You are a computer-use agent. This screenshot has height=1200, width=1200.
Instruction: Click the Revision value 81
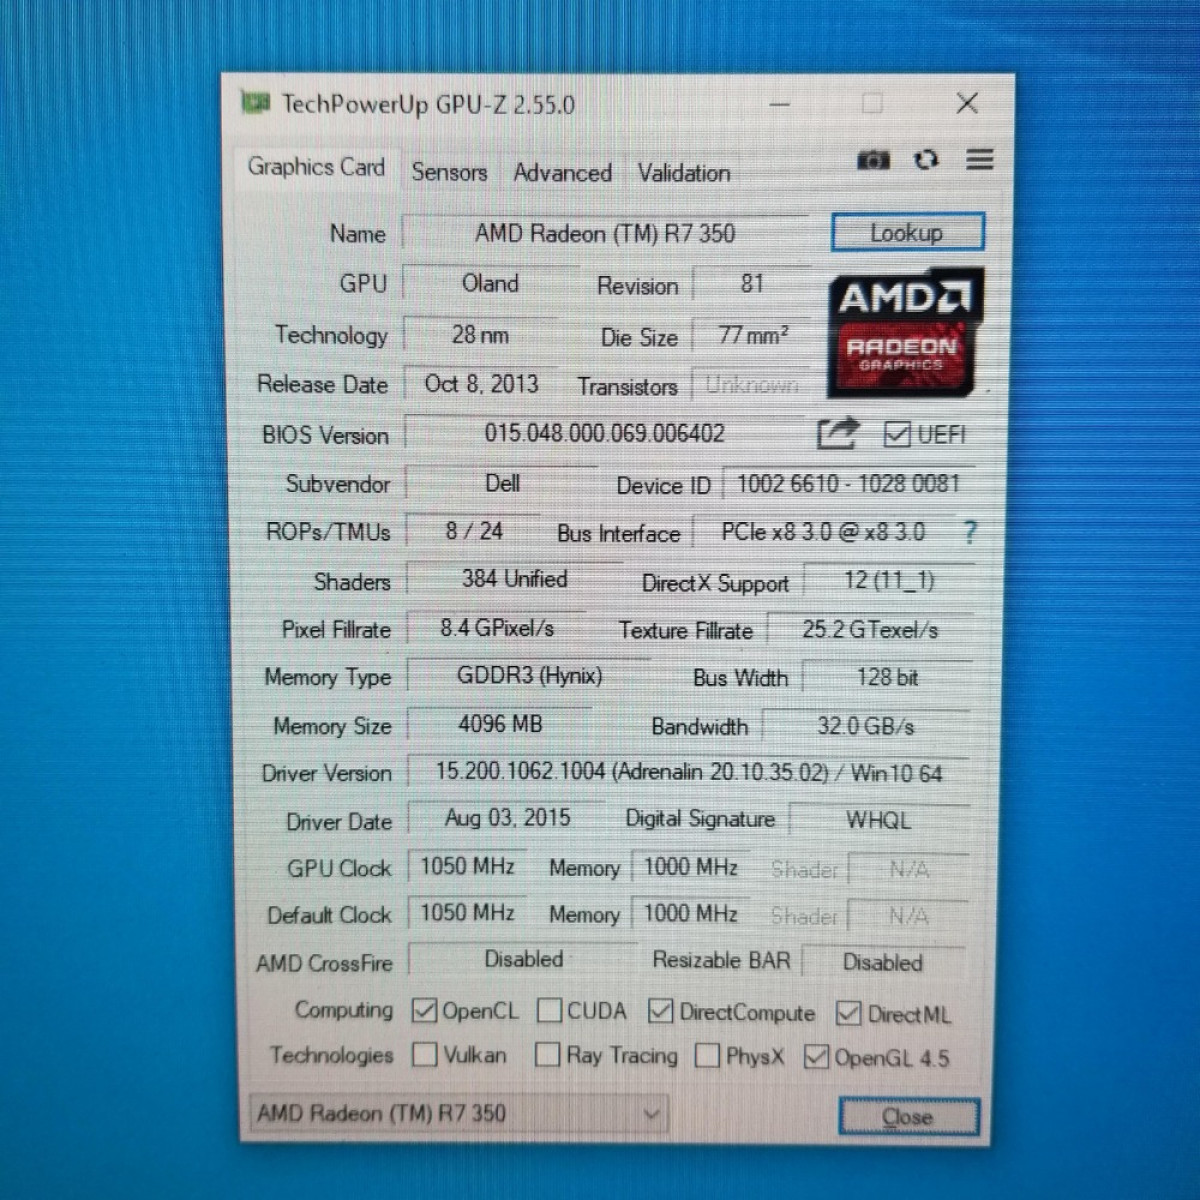[752, 284]
